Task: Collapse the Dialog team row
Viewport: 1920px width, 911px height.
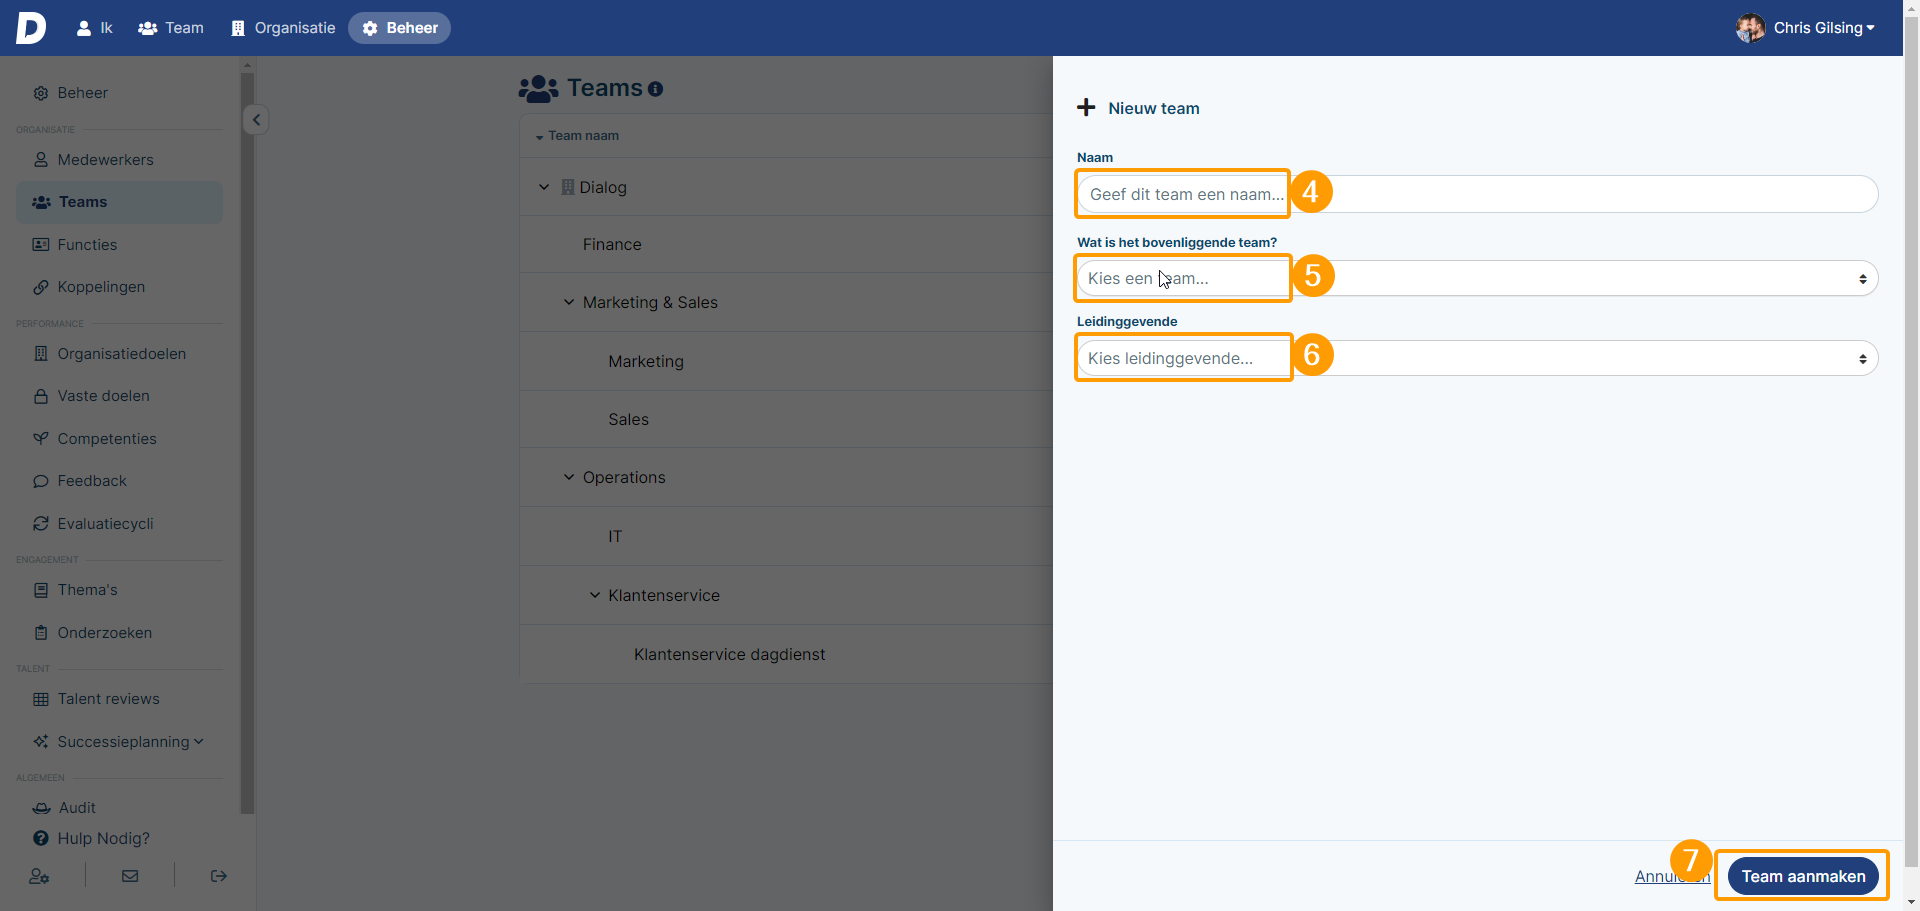Action: coord(544,187)
